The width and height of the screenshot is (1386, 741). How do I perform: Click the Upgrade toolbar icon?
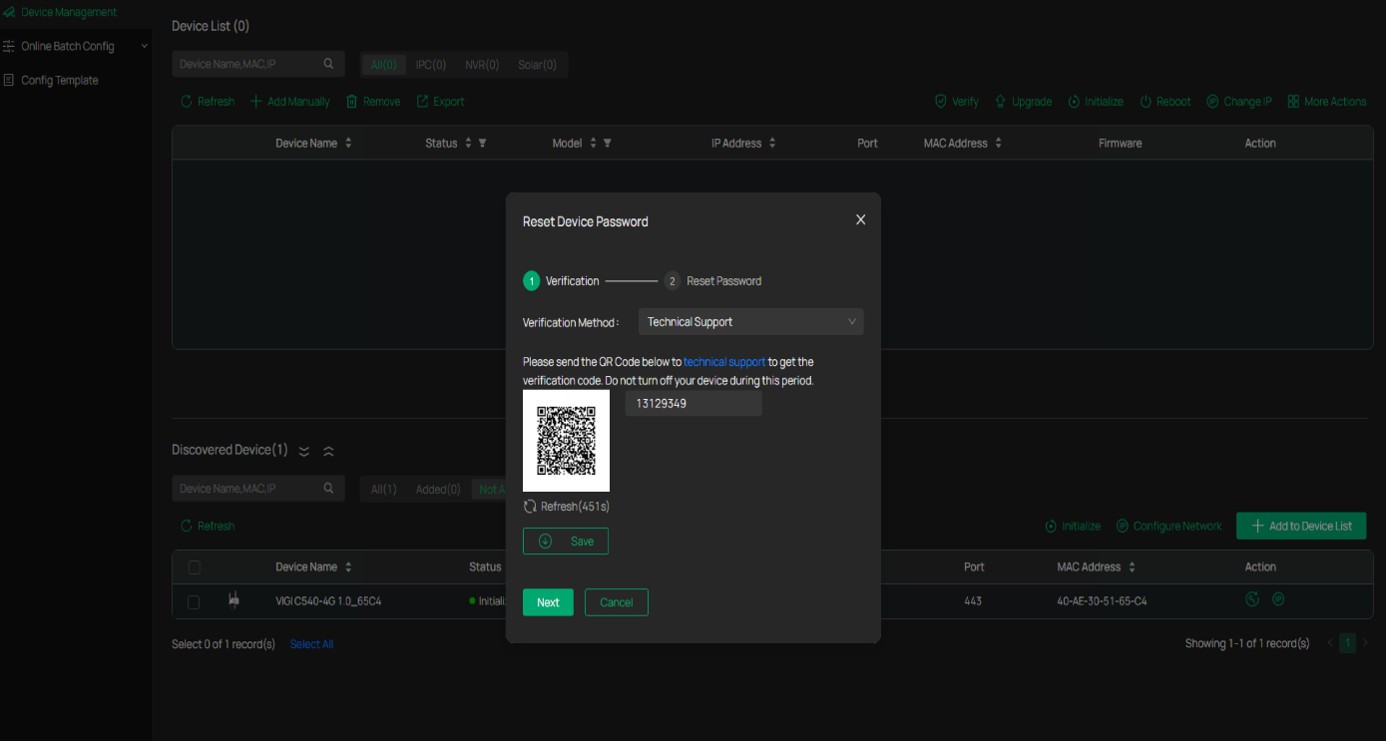(x=1000, y=102)
